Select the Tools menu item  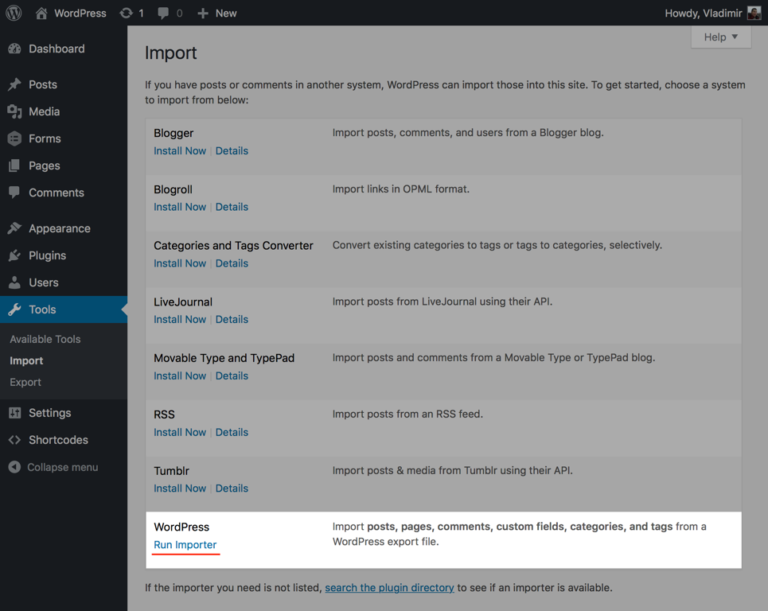pyautogui.click(x=64, y=310)
